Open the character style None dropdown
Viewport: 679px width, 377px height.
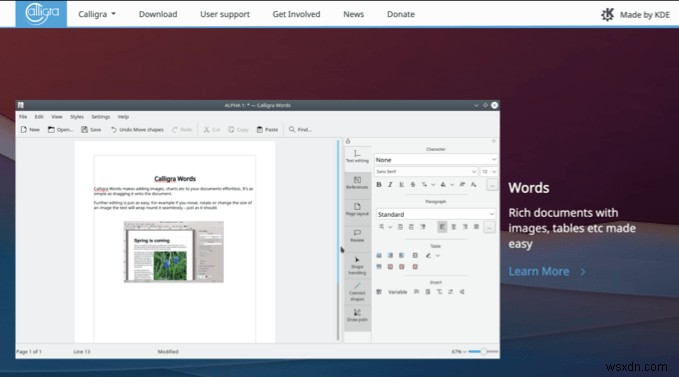[x=436, y=160]
